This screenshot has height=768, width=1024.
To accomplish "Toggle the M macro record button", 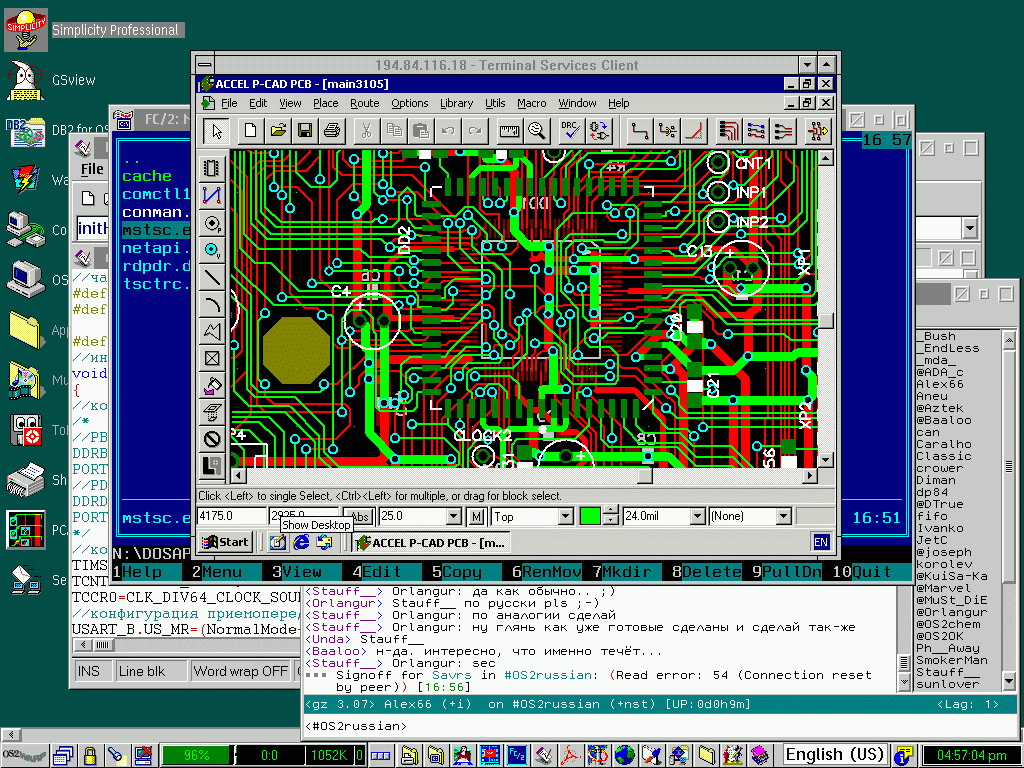I will [x=477, y=517].
